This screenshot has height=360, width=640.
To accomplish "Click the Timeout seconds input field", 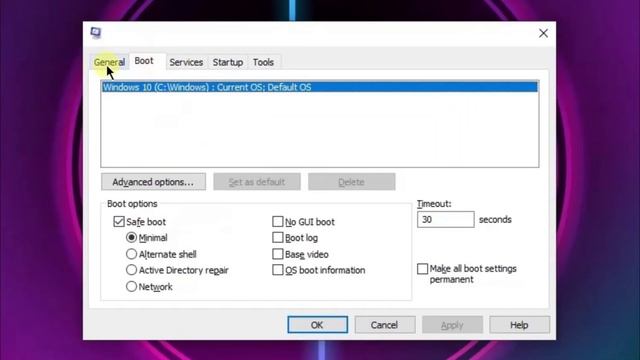I will tap(446, 220).
